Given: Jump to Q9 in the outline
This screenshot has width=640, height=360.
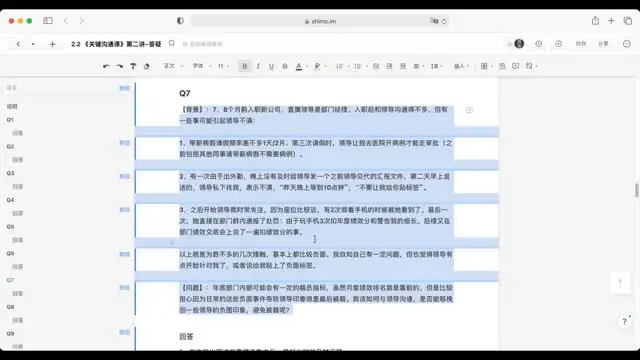Looking at the screenshot, I should [x=10, y=333].
